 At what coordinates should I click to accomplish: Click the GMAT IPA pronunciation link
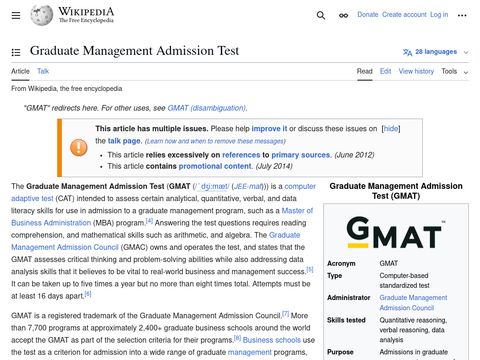click(x=212, y=186)
